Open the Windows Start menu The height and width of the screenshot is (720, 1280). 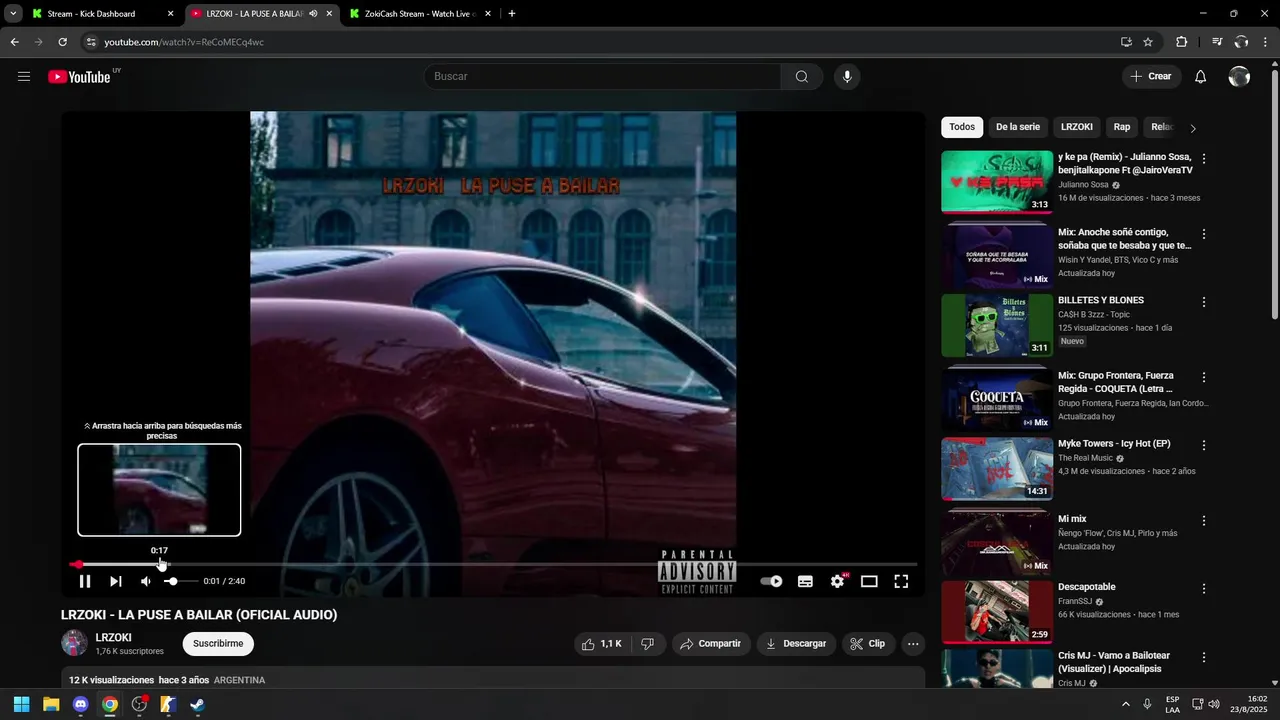tap(21, 705)
